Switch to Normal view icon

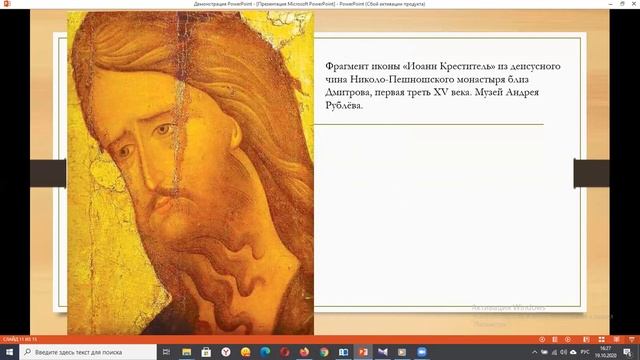coord(586,339)
